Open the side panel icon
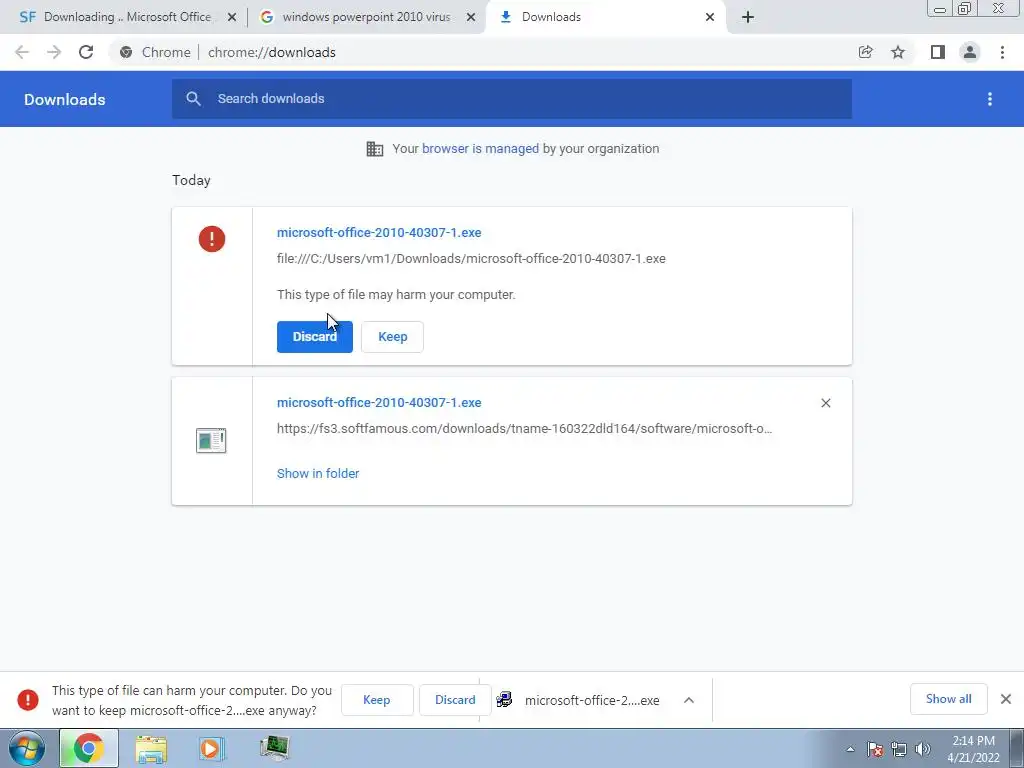This screenshot has width=1024, height=768. (x=938, y=52)
